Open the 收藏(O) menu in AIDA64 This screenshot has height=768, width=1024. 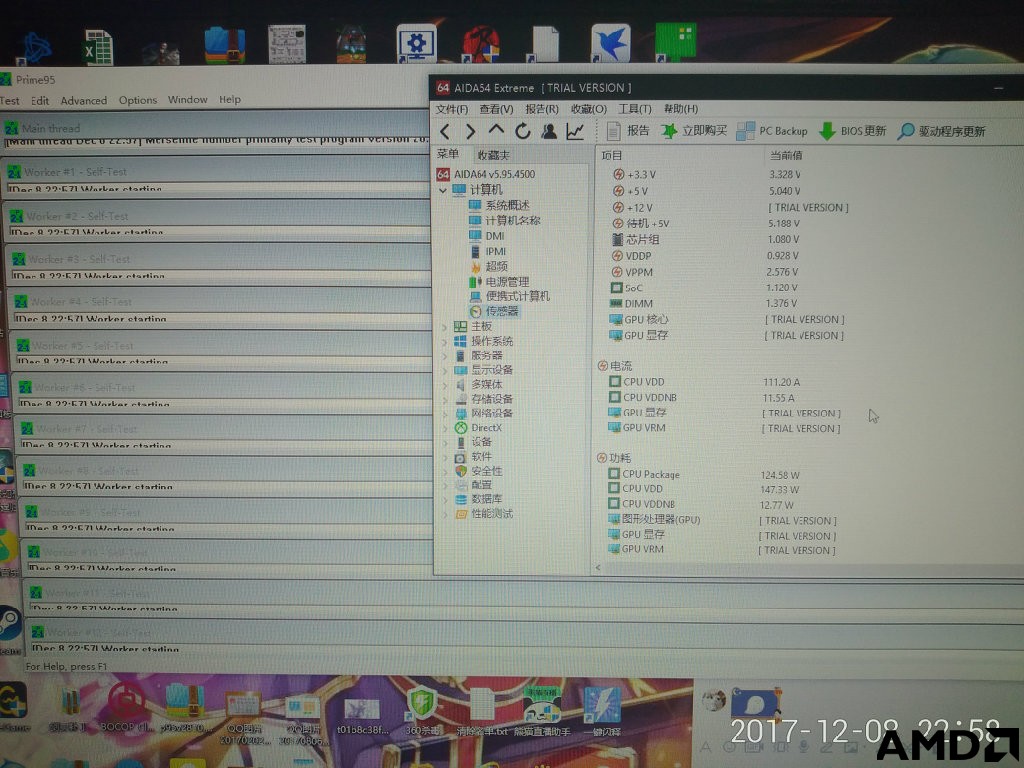pos(589,109)
